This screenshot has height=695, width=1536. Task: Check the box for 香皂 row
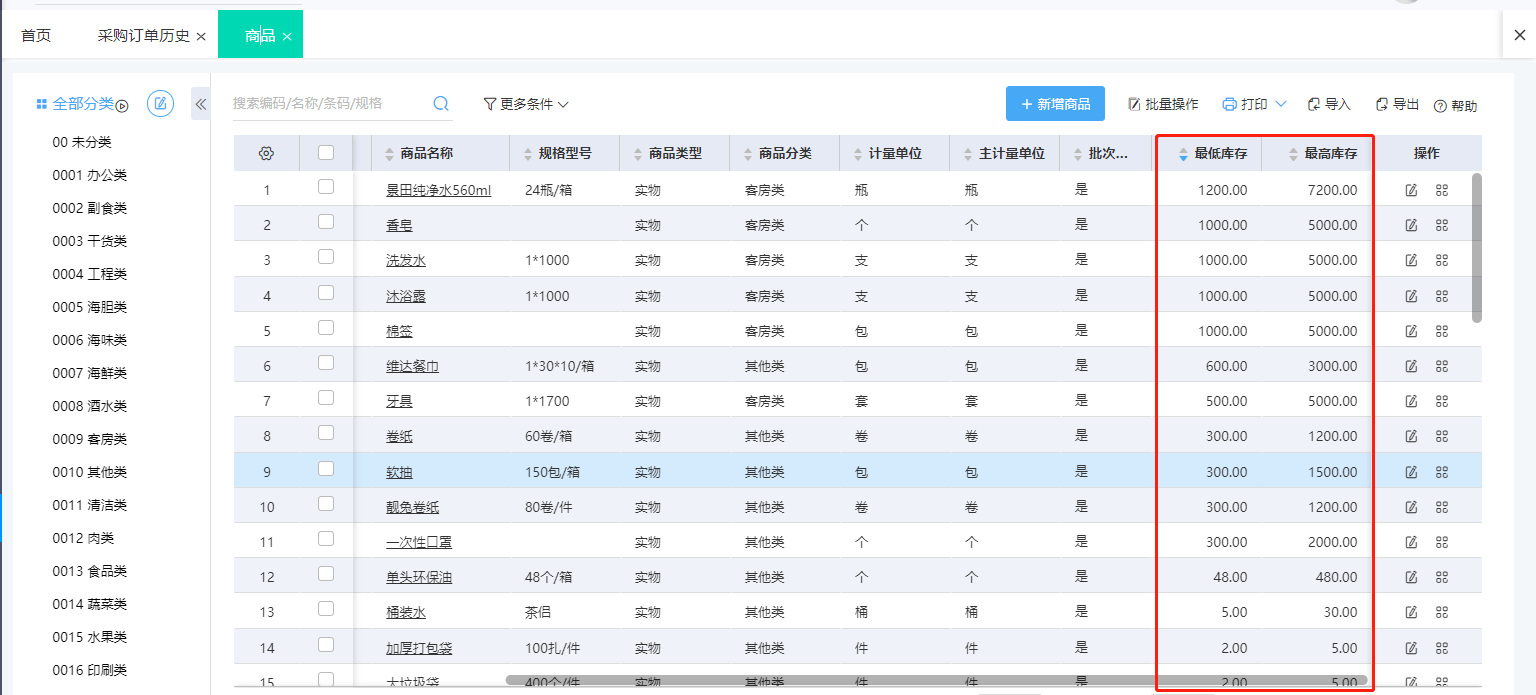click(326, 222)
